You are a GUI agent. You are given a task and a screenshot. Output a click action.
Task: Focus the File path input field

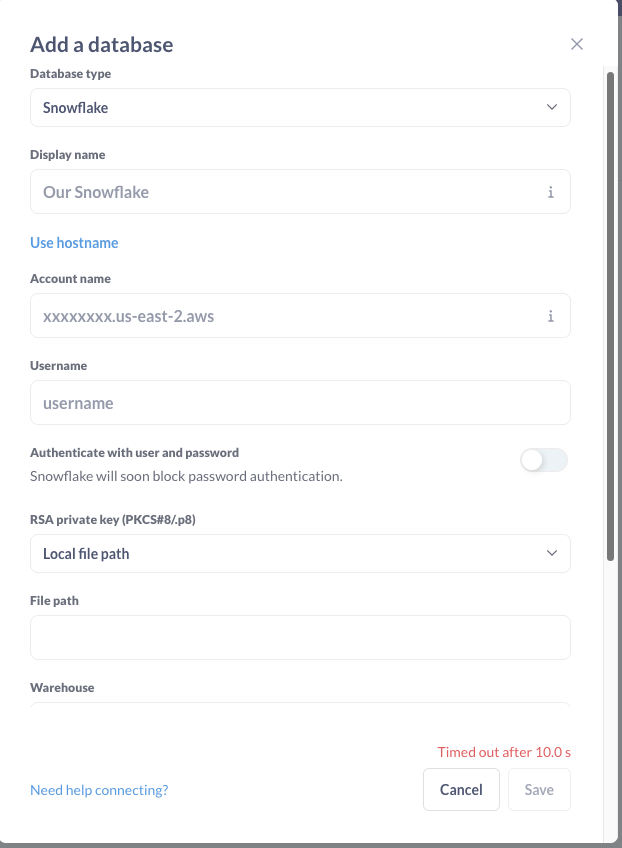(300, 637)
